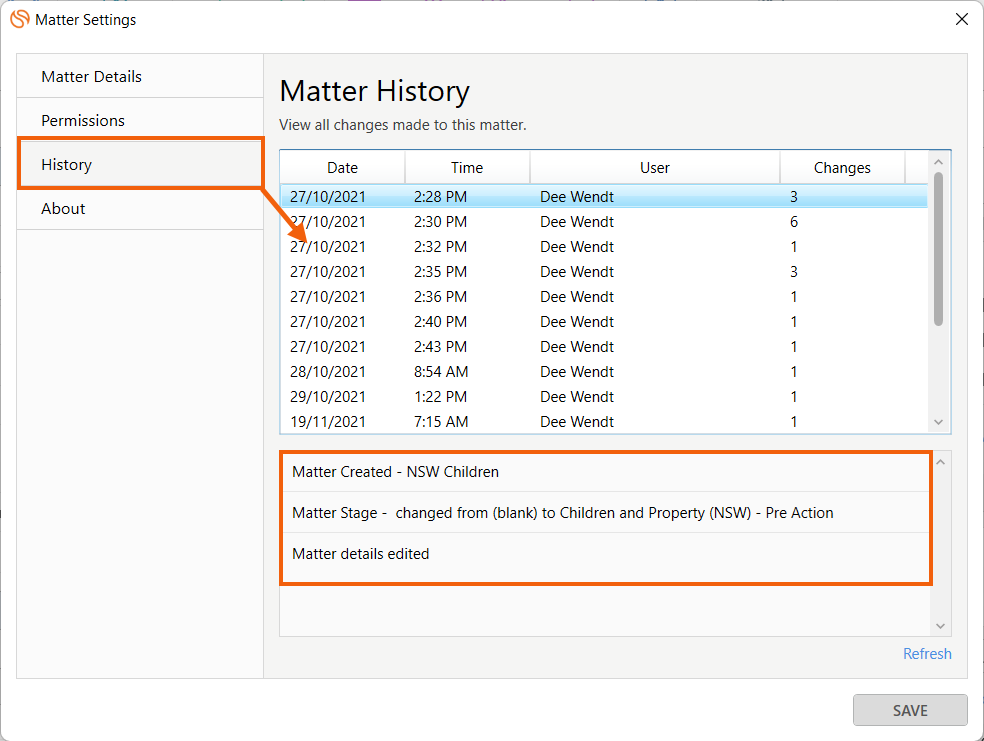Open the About section
Image resolution: width=984 pixels, height=741 pixels.
pyautogui.click(x=140, y=208)
